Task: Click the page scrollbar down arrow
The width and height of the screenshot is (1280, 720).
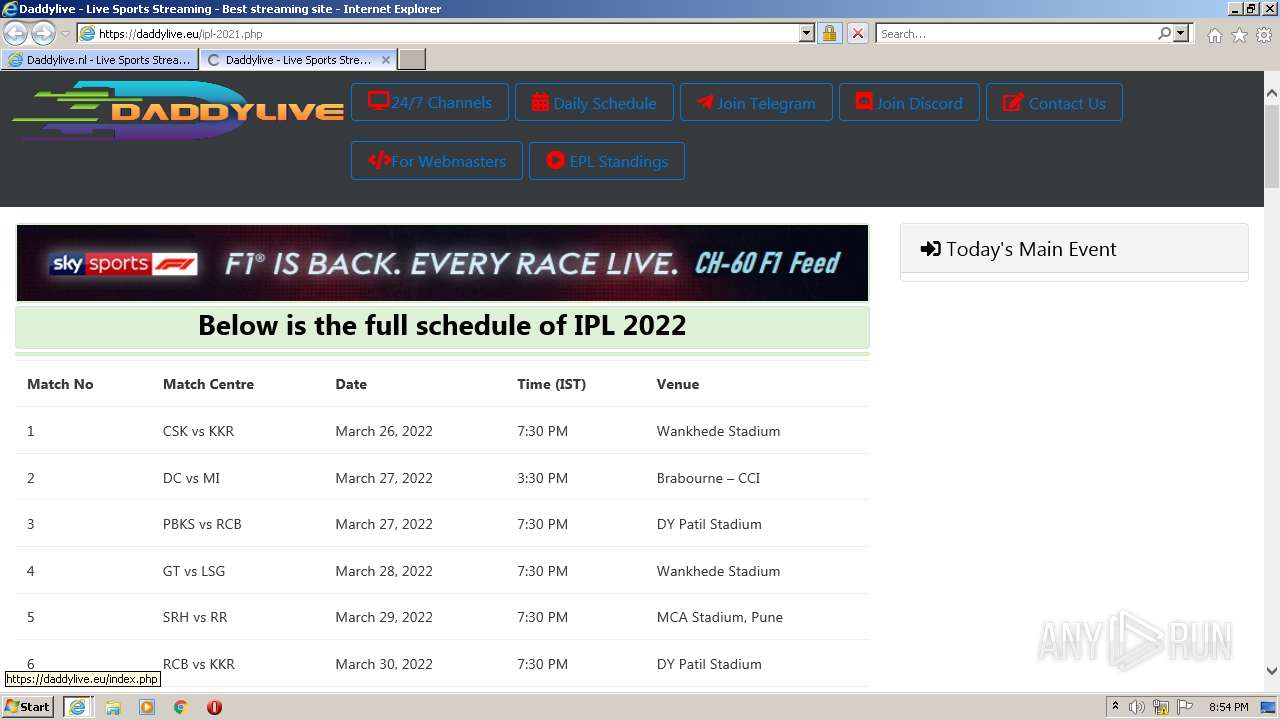Action: 1272,671
